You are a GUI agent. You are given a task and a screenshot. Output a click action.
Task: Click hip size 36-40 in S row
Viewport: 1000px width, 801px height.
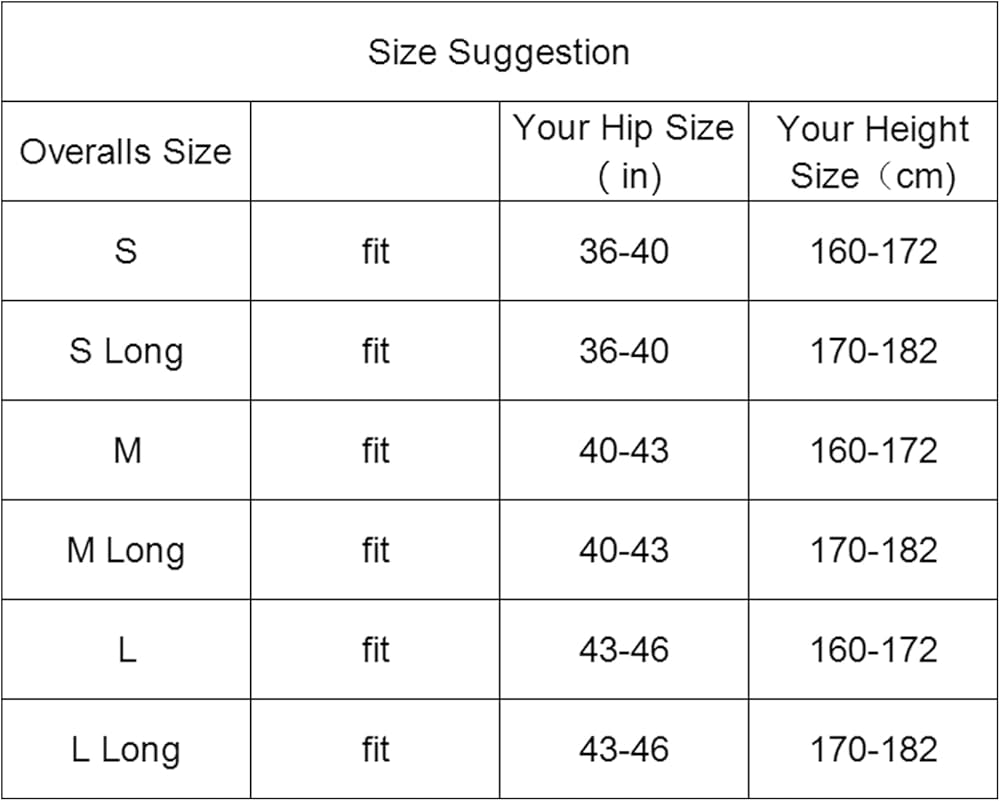623,251
